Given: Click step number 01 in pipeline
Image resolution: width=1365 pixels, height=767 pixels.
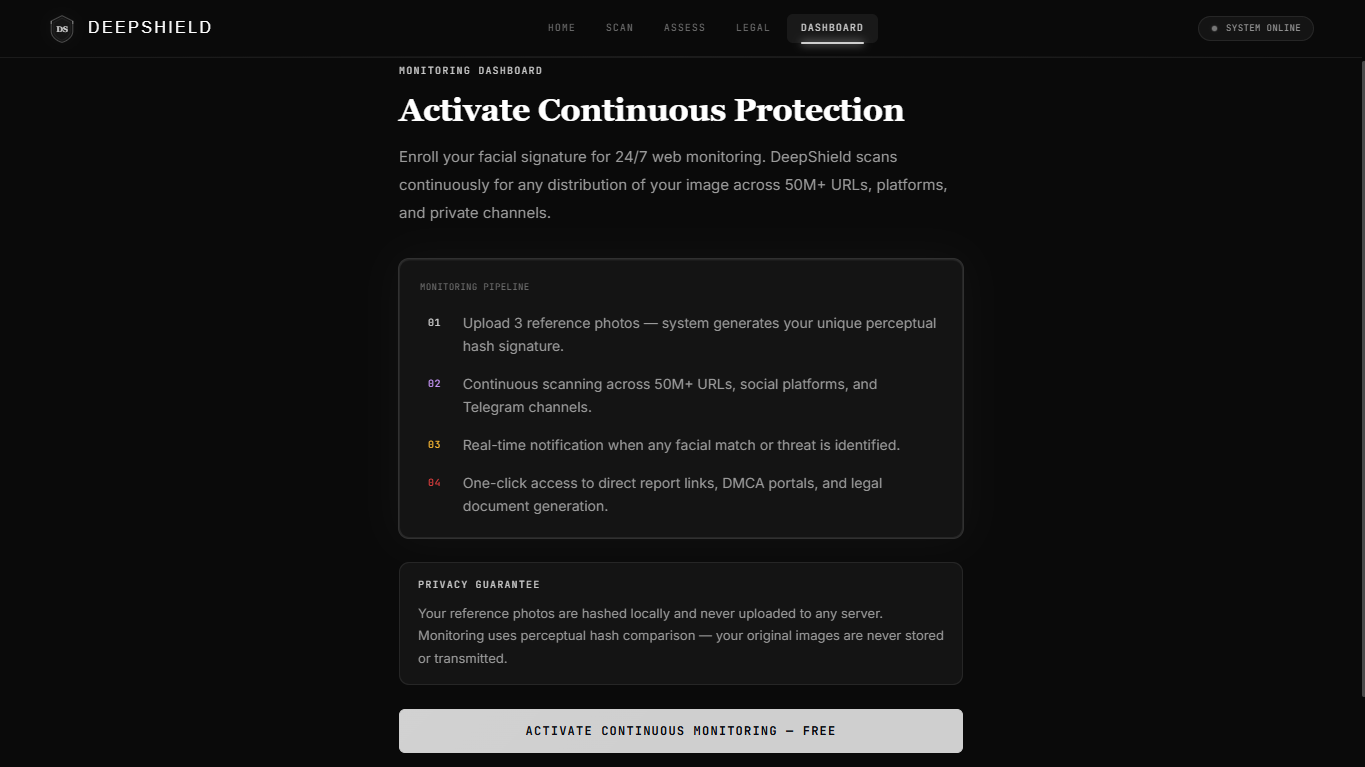Looking at the screenshot, I should tap(434, 323).
